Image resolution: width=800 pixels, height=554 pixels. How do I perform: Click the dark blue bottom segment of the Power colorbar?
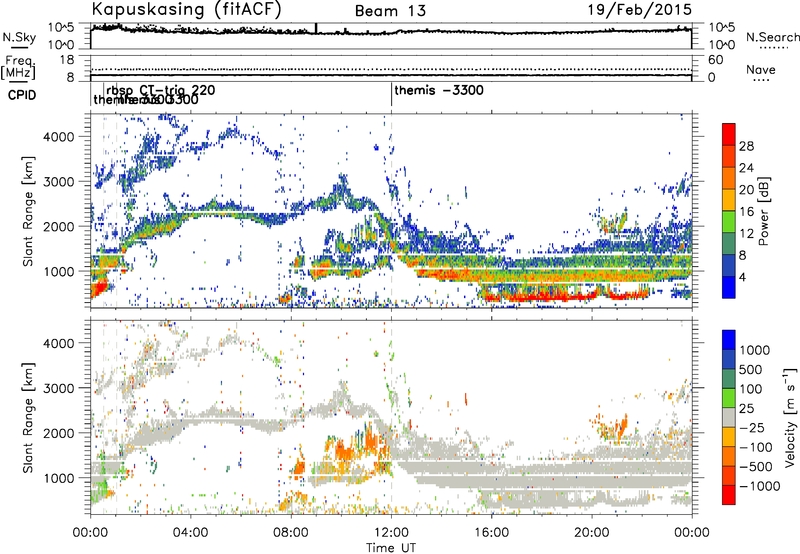729,288
